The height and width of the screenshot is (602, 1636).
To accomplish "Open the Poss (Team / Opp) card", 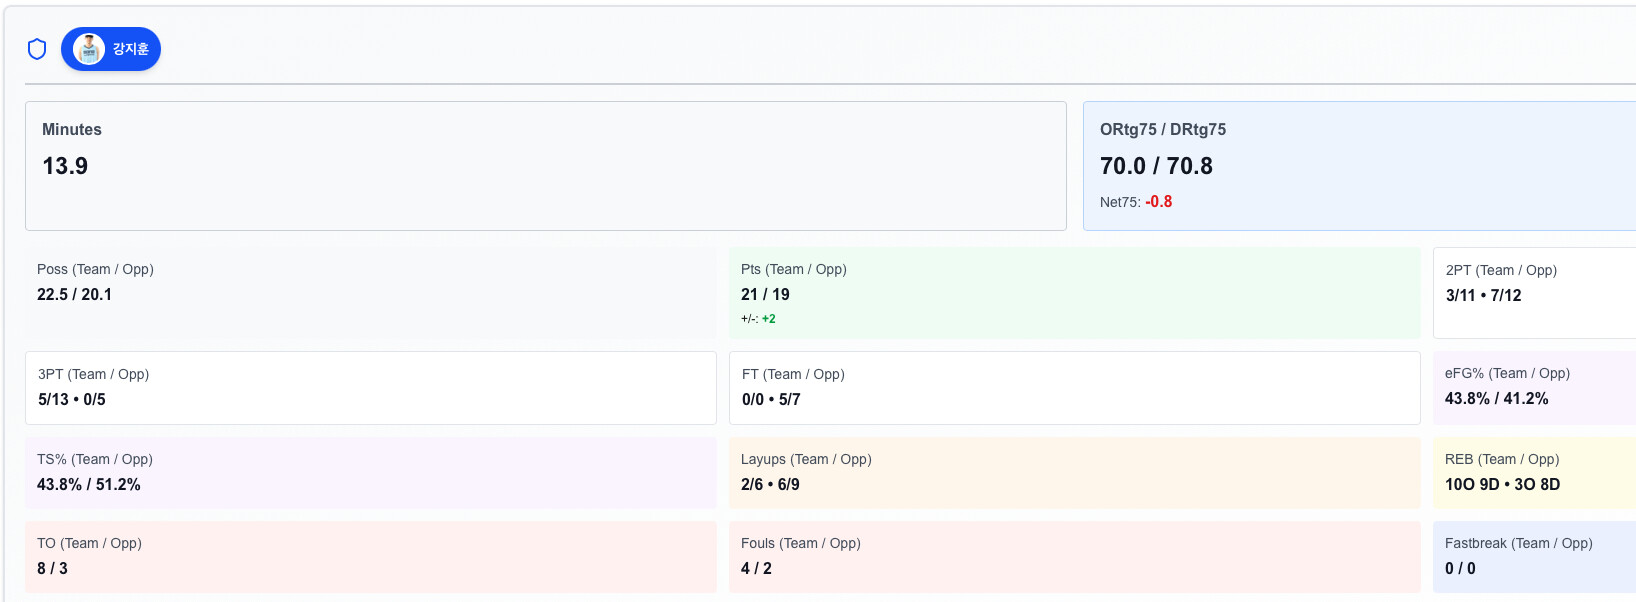I will coord(371,293).
